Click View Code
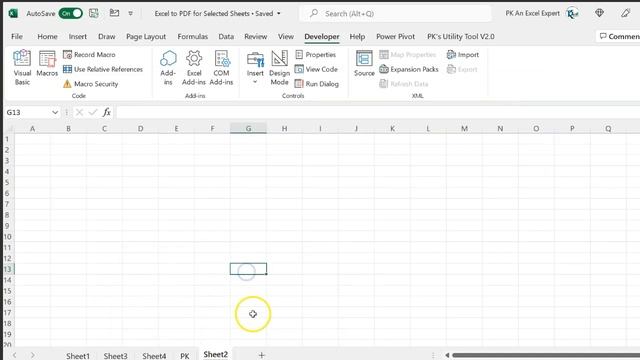This screenshot has height=360, width=640. click(x=316, y=69)
